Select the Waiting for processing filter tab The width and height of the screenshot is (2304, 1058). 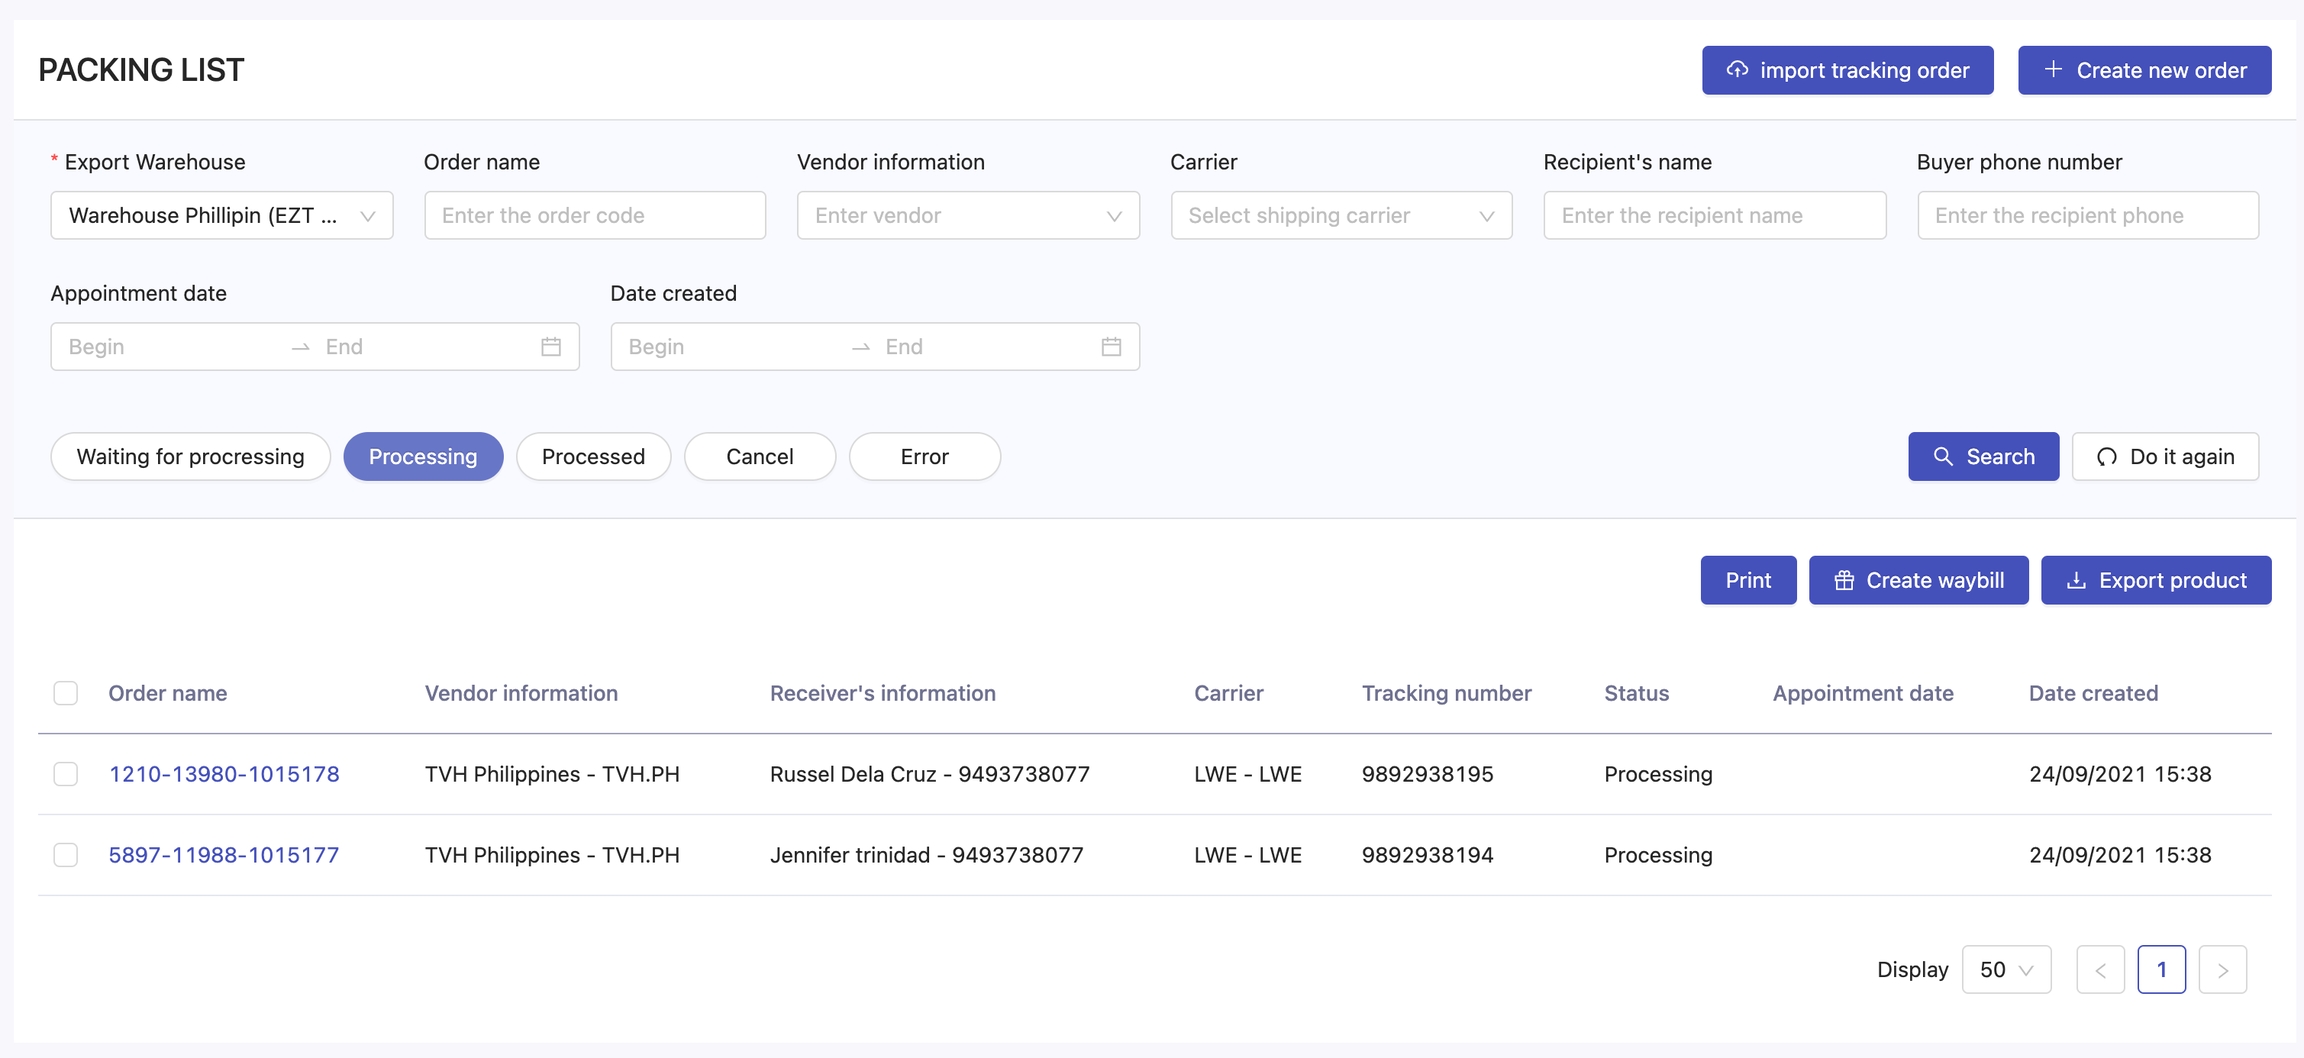190,457
